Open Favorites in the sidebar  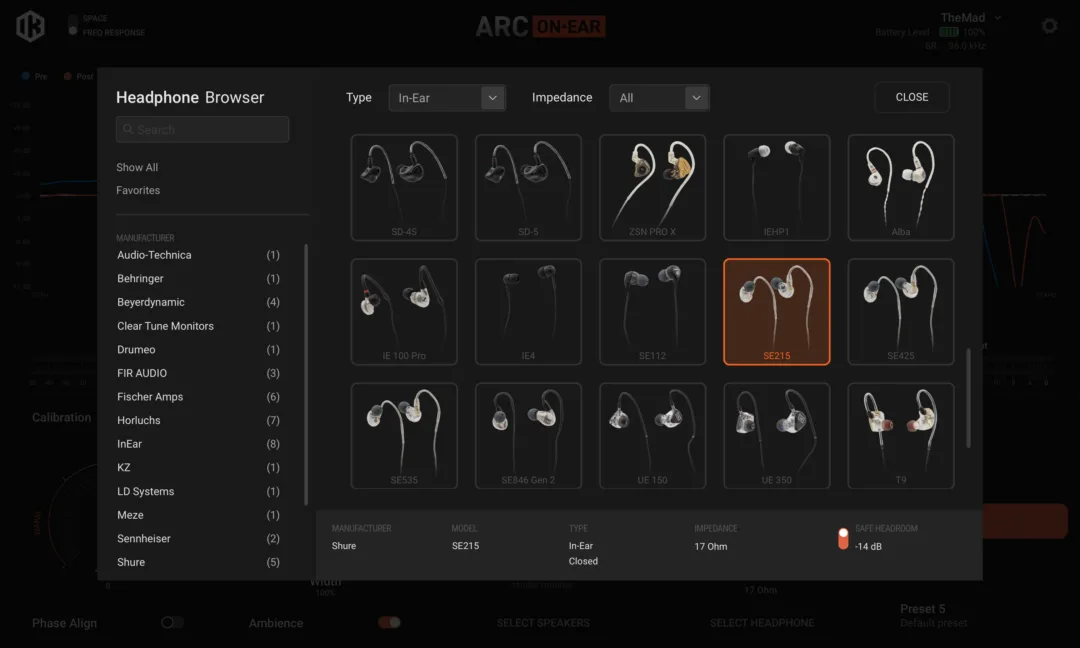point(138,190)
